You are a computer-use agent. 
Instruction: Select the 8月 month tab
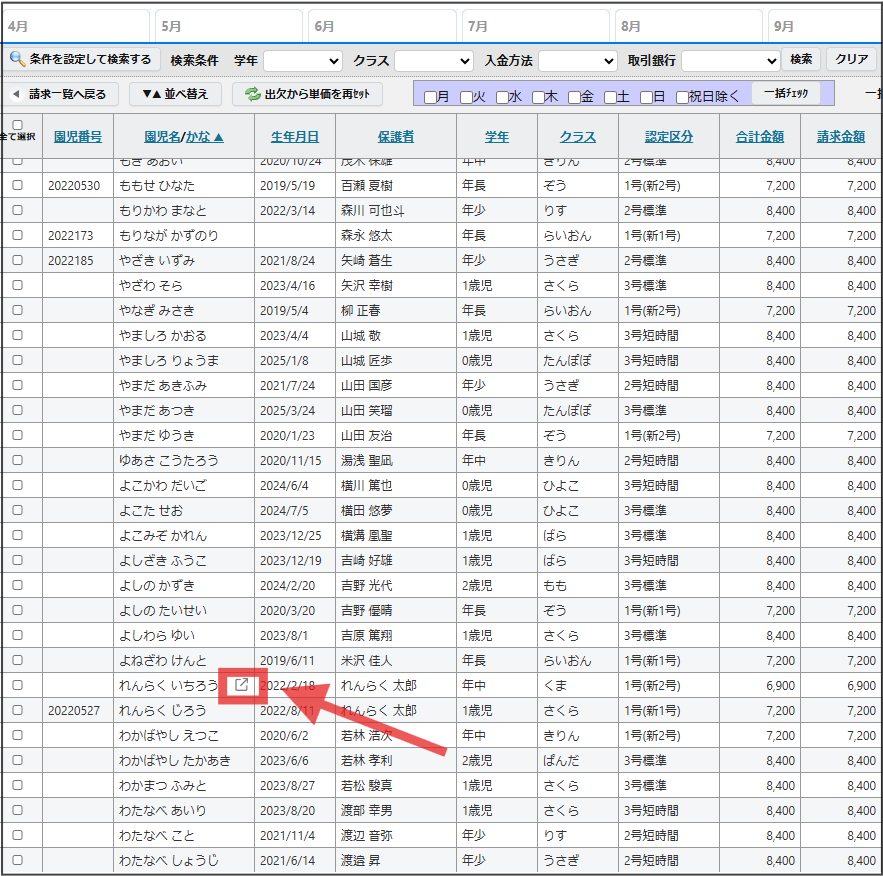pos(689,26)
